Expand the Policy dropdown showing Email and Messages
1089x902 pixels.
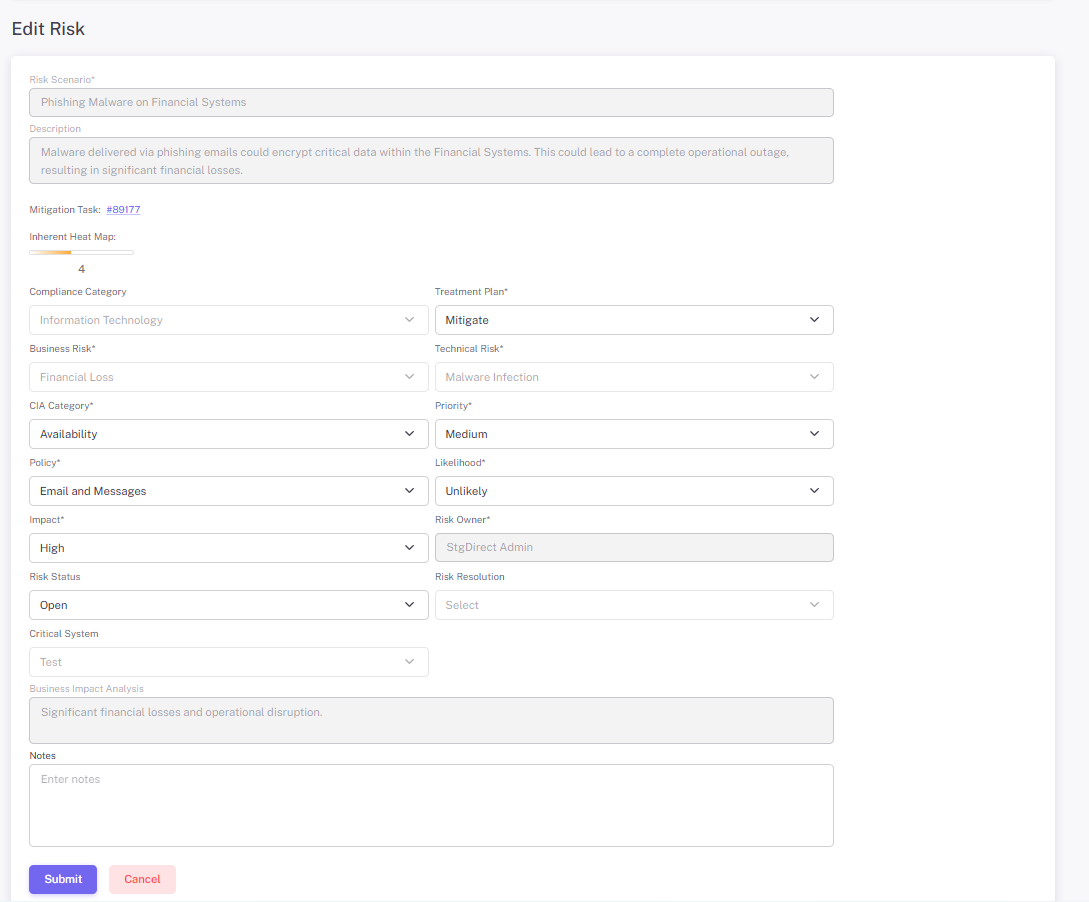(228, 491)
